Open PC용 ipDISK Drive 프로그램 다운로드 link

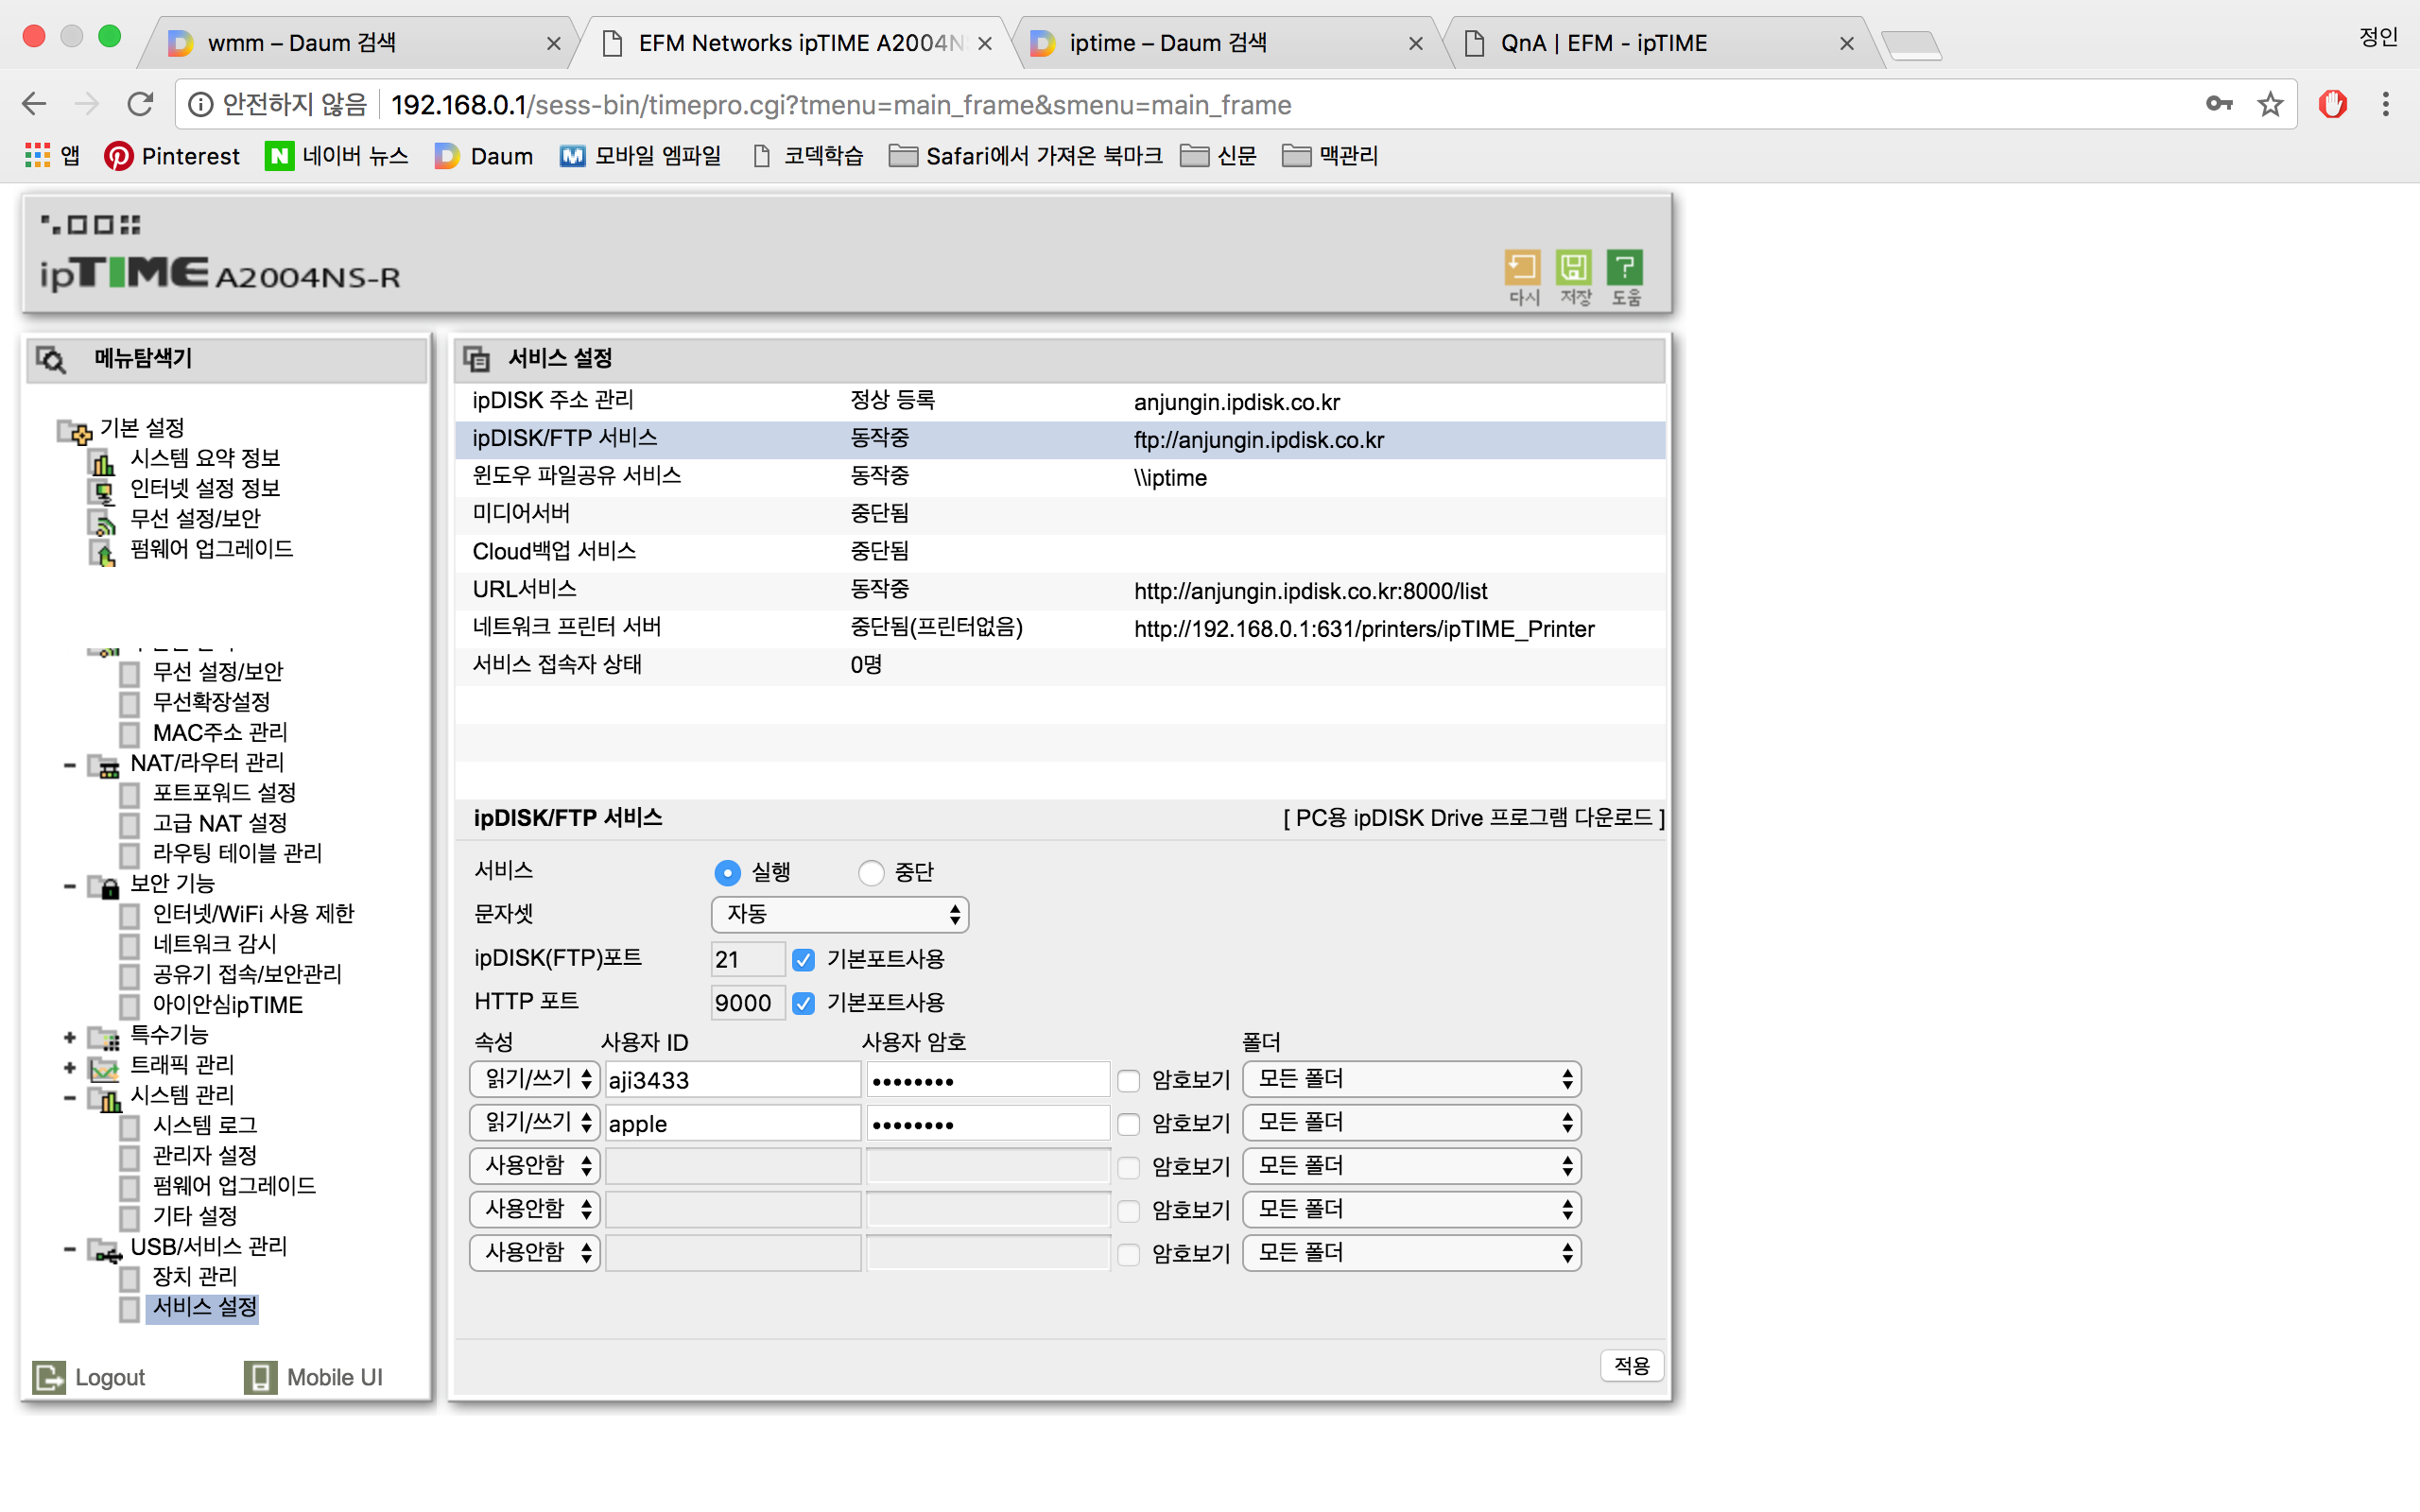[1474, 818]
